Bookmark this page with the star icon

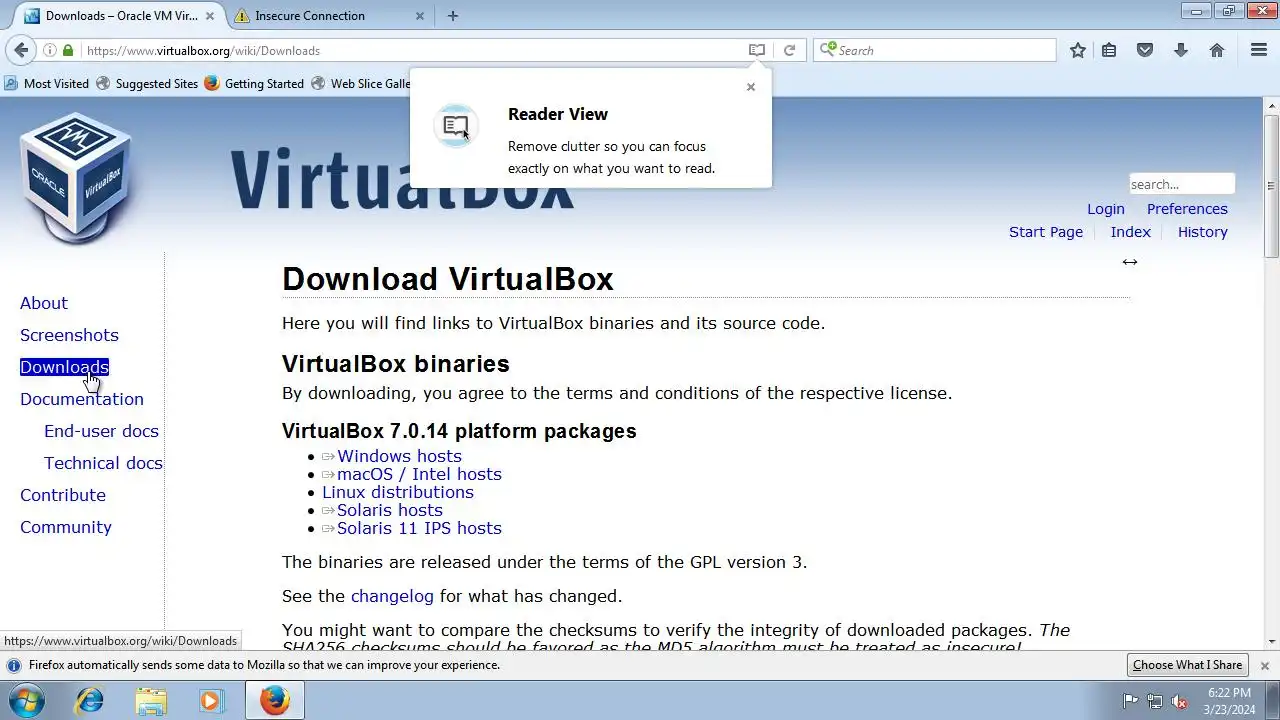pyautogui.click(x=1078, y=50)
